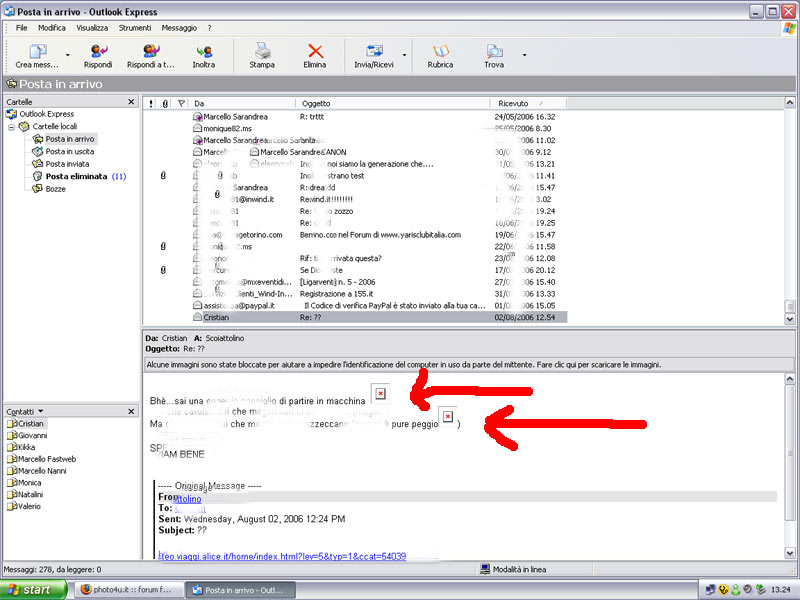Click the Inoltra toolbar button
The image size is (800, 600).
pos(204,56)
